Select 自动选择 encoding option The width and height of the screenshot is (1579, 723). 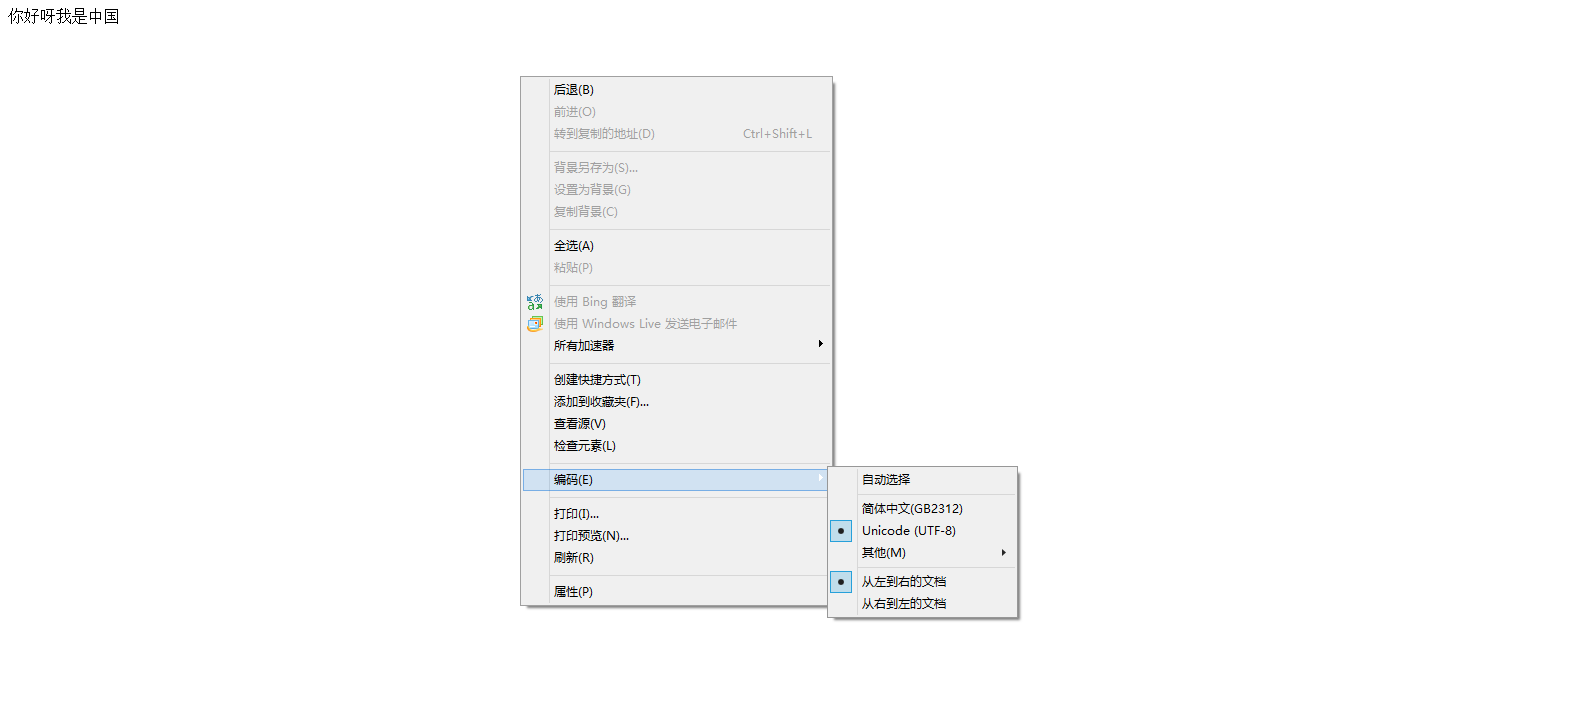click(x=922, y=480)
